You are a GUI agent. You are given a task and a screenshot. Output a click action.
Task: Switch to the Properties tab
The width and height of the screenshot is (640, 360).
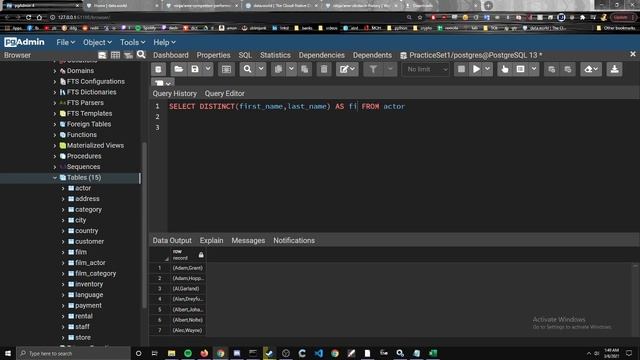213,55
